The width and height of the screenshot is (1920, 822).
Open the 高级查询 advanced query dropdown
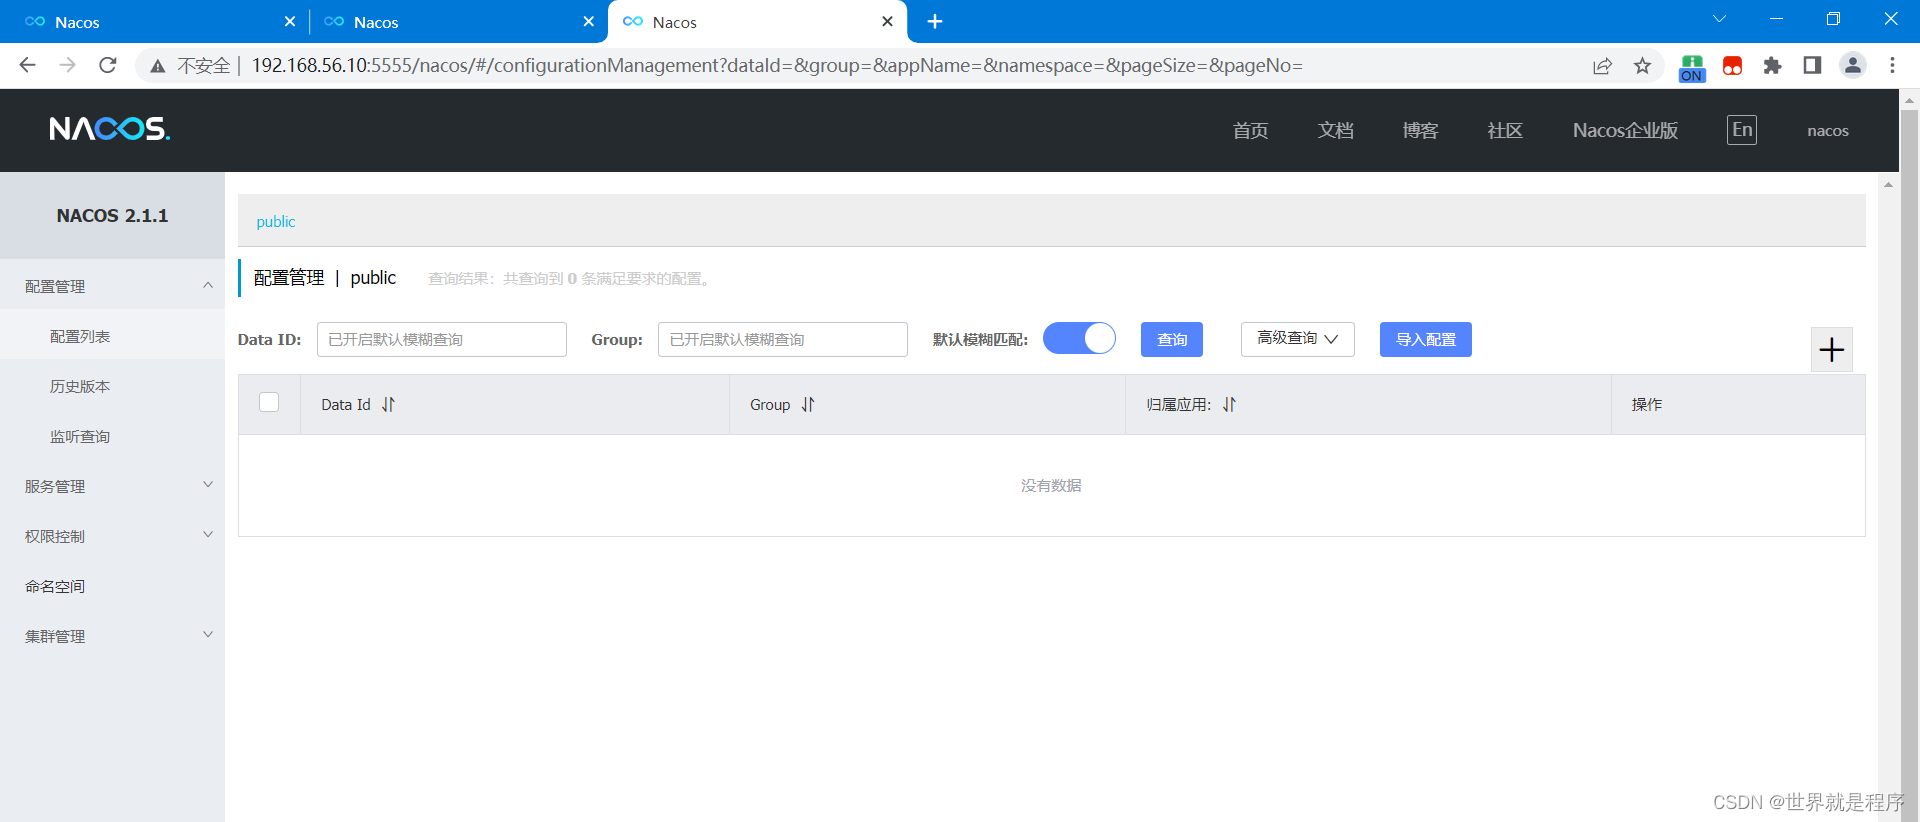tap(1298, 339)
